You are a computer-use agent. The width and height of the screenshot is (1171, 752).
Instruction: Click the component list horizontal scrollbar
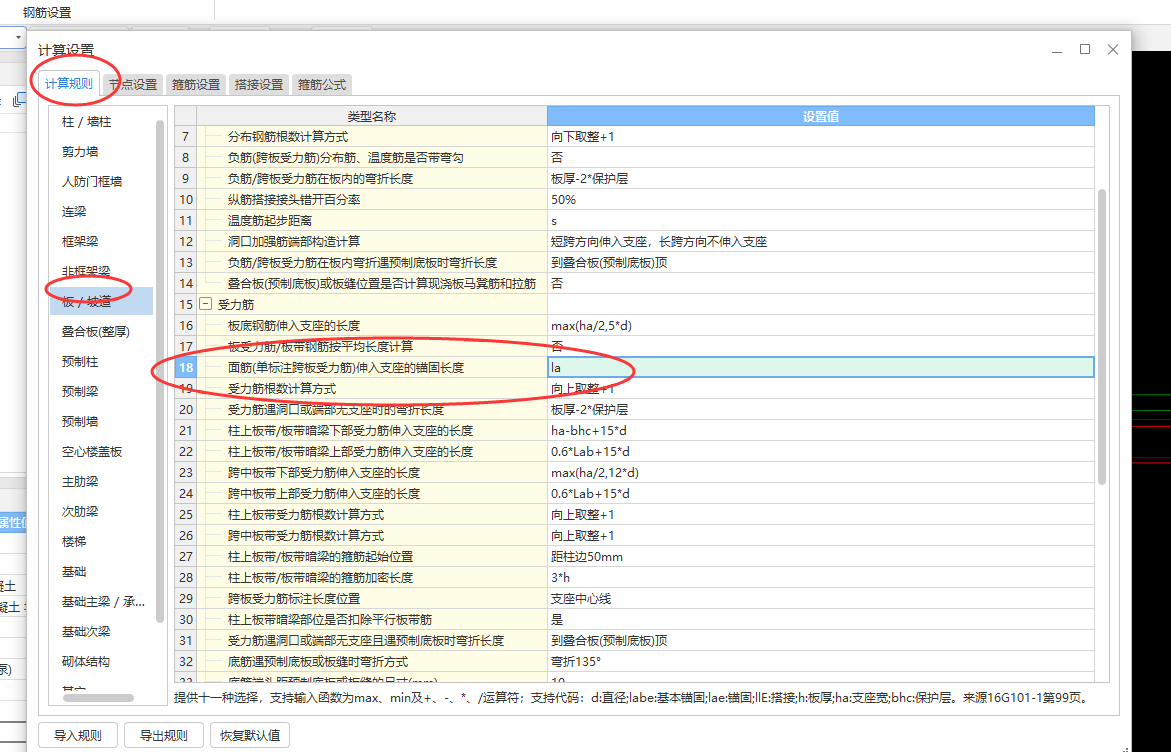coord(99,698)
